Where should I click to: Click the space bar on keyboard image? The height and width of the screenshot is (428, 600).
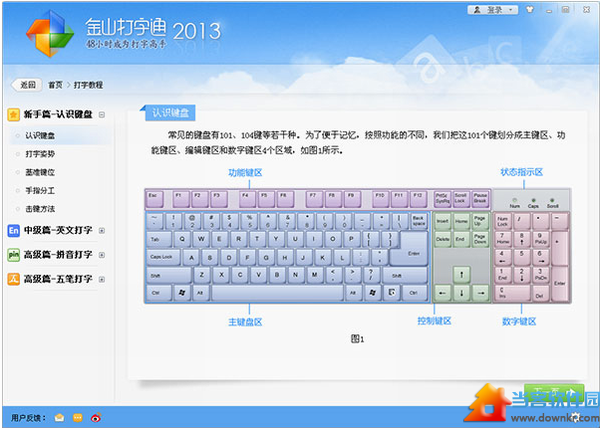(x=277, y=293)
